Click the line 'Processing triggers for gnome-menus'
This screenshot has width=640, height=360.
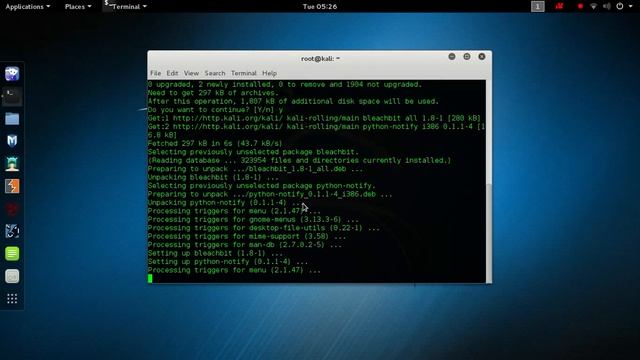click(253, 220)
